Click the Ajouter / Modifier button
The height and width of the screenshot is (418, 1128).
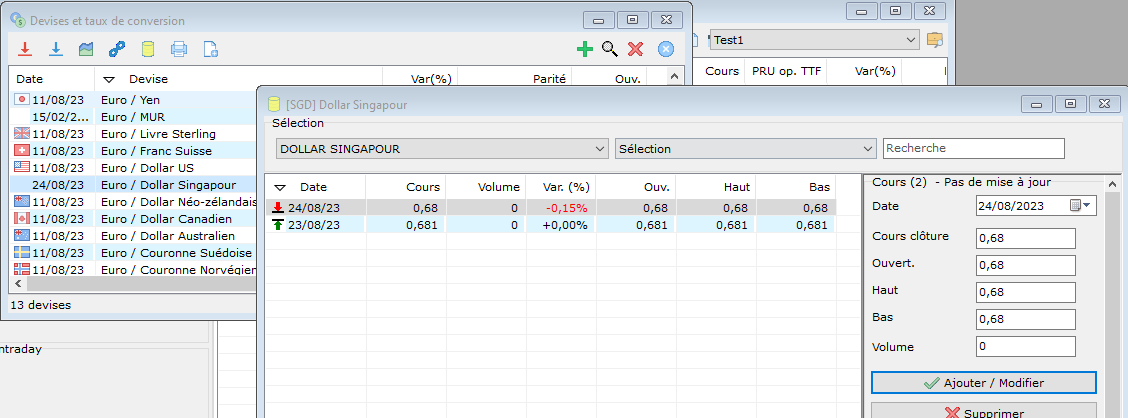point(983,383)
